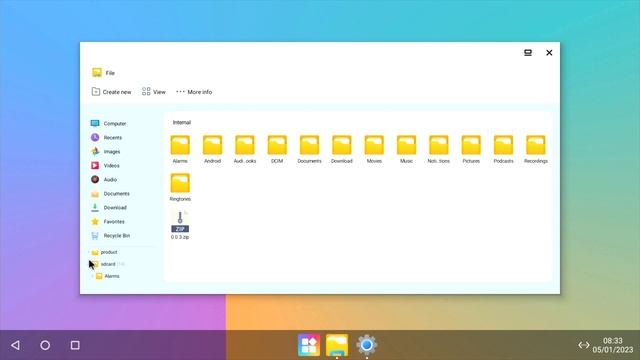Browse Videos from the sidebar
The width and height of the screenshot is (640, 360).
tap(105, 165)
